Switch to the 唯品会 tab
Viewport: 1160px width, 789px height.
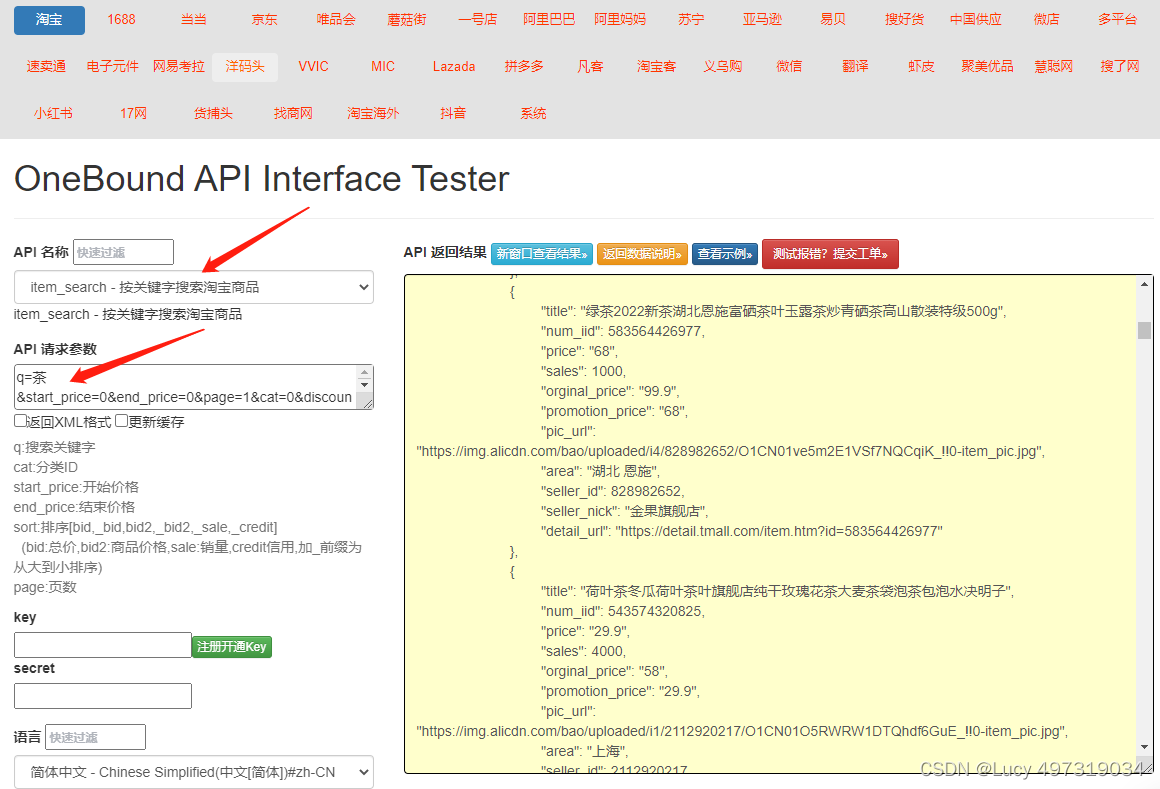pos(336,20)
